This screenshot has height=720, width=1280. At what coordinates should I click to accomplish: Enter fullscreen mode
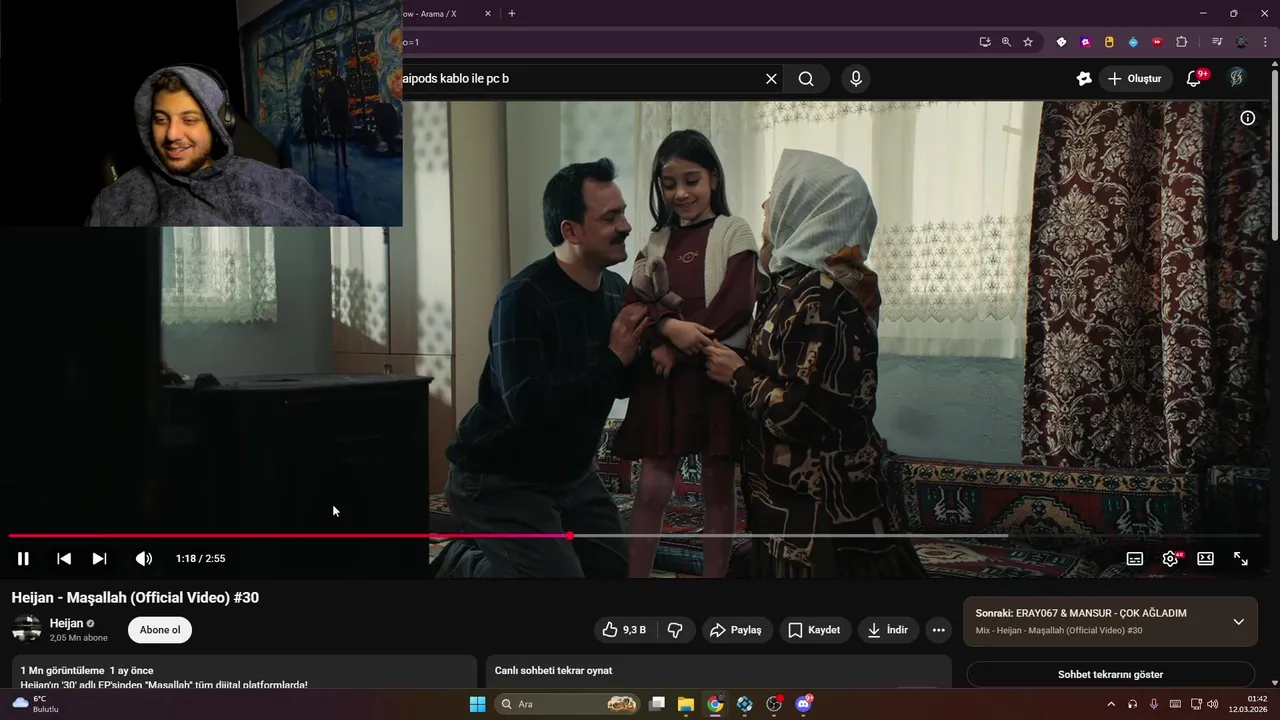(x=1241, y=559)
